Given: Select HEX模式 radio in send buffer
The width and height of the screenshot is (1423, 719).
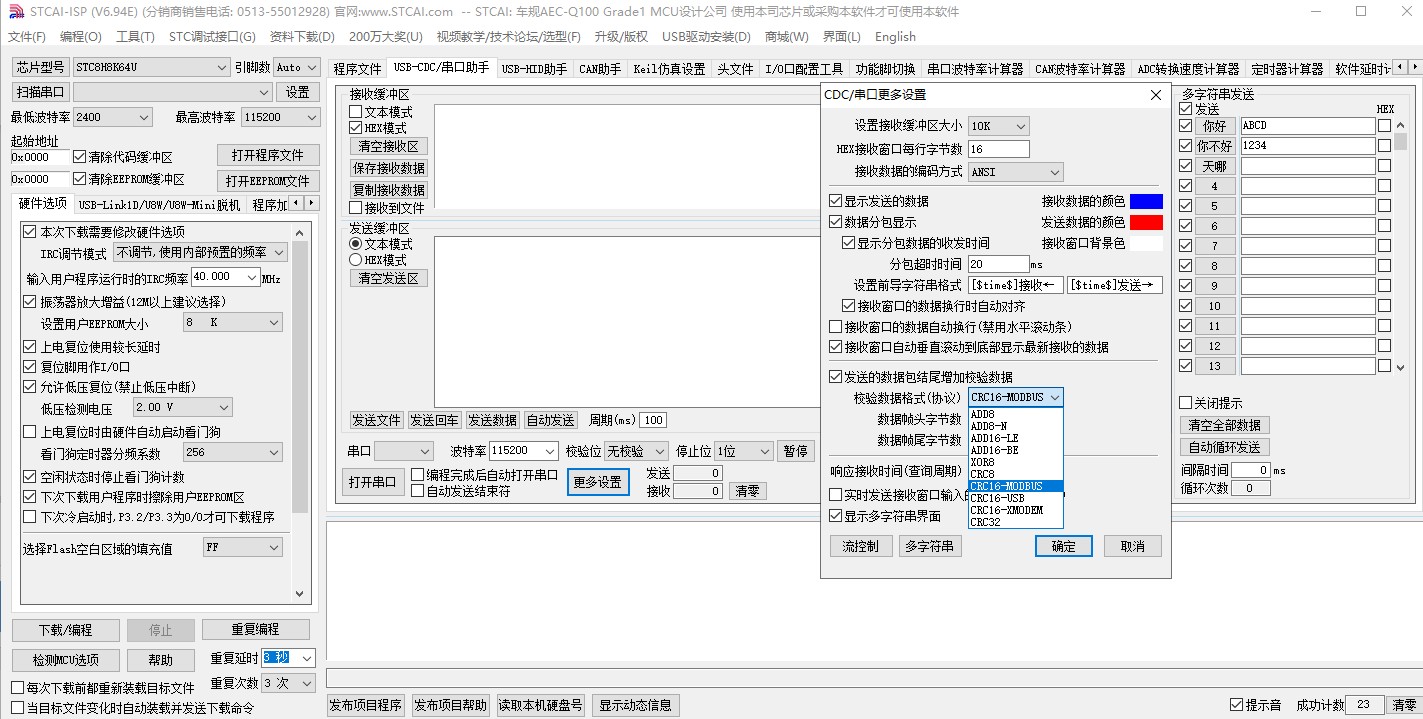Looking at the screenshot, I should (x=355, y=260).
